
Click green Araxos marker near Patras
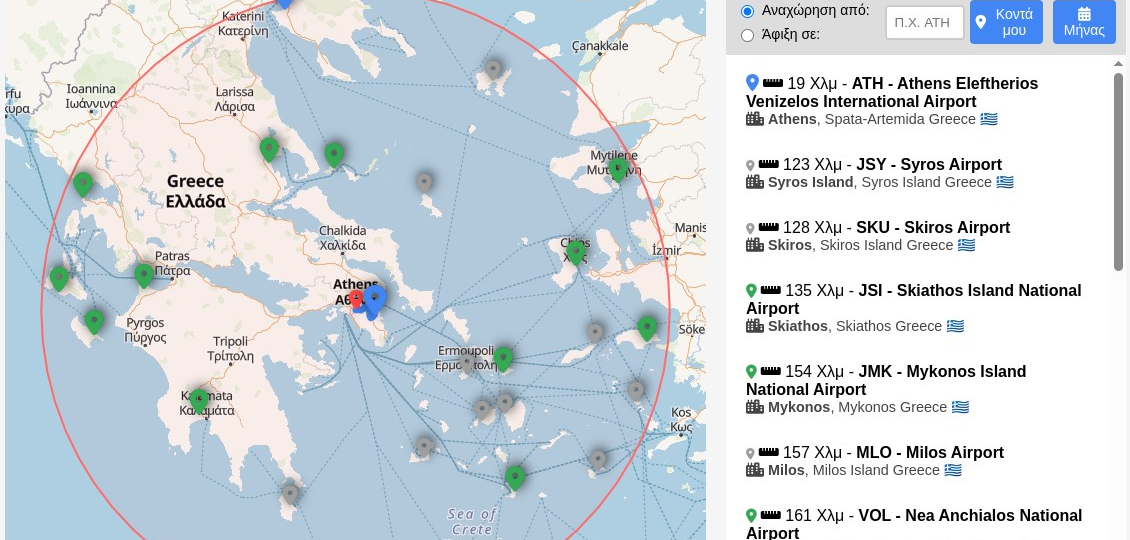tap(144, 275)
